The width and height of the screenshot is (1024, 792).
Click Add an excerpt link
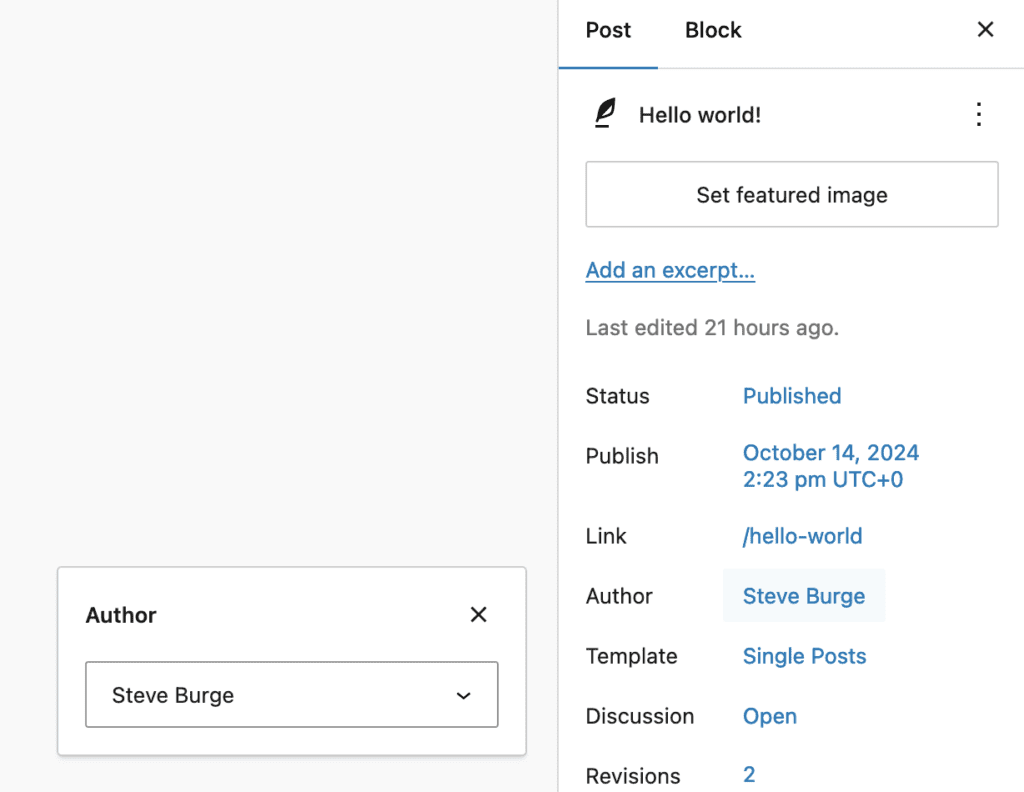670,269
